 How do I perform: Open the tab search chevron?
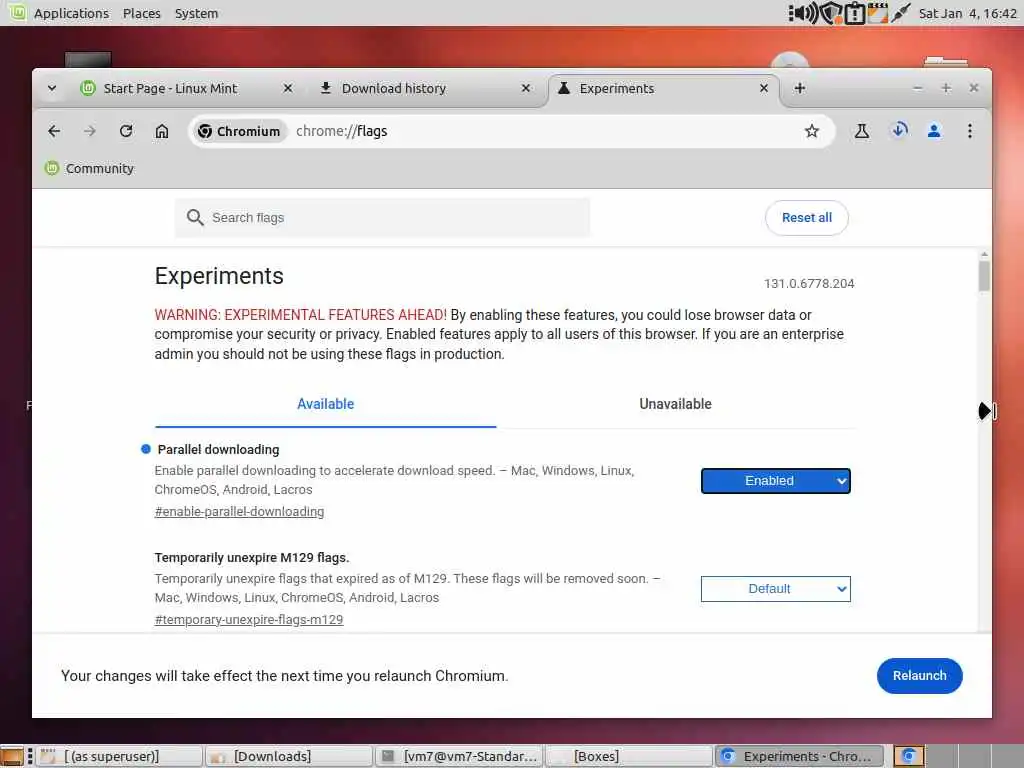[52, 88]
